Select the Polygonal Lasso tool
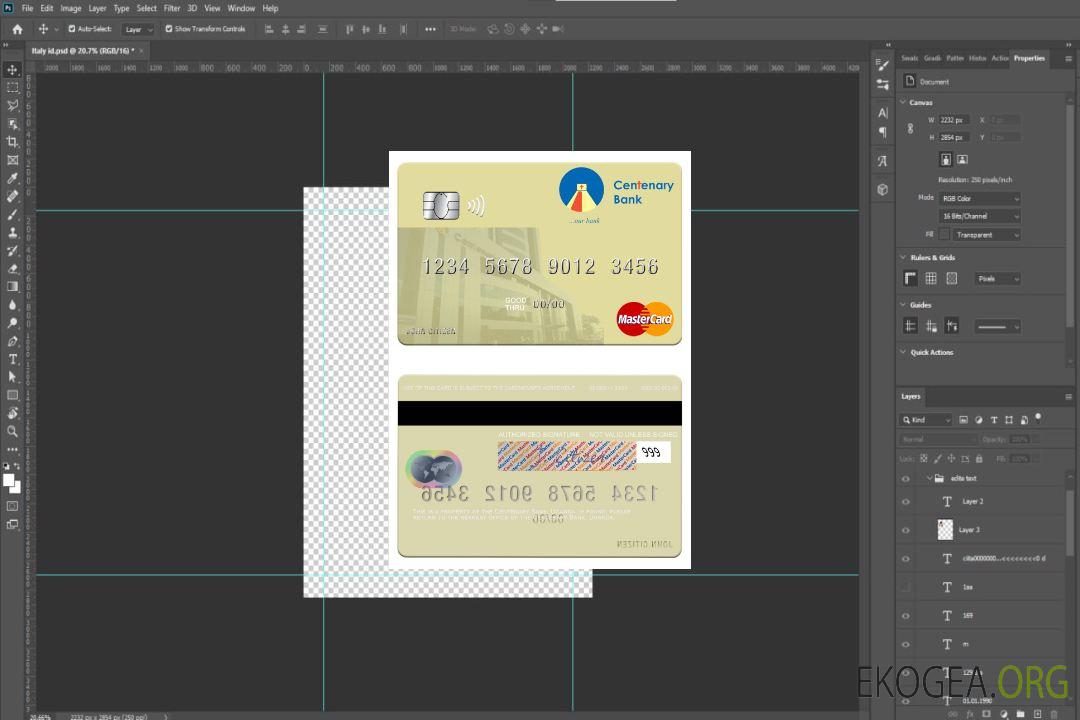Image resolution: width=1080 pixels, height=720 pixels. [12, 105]
